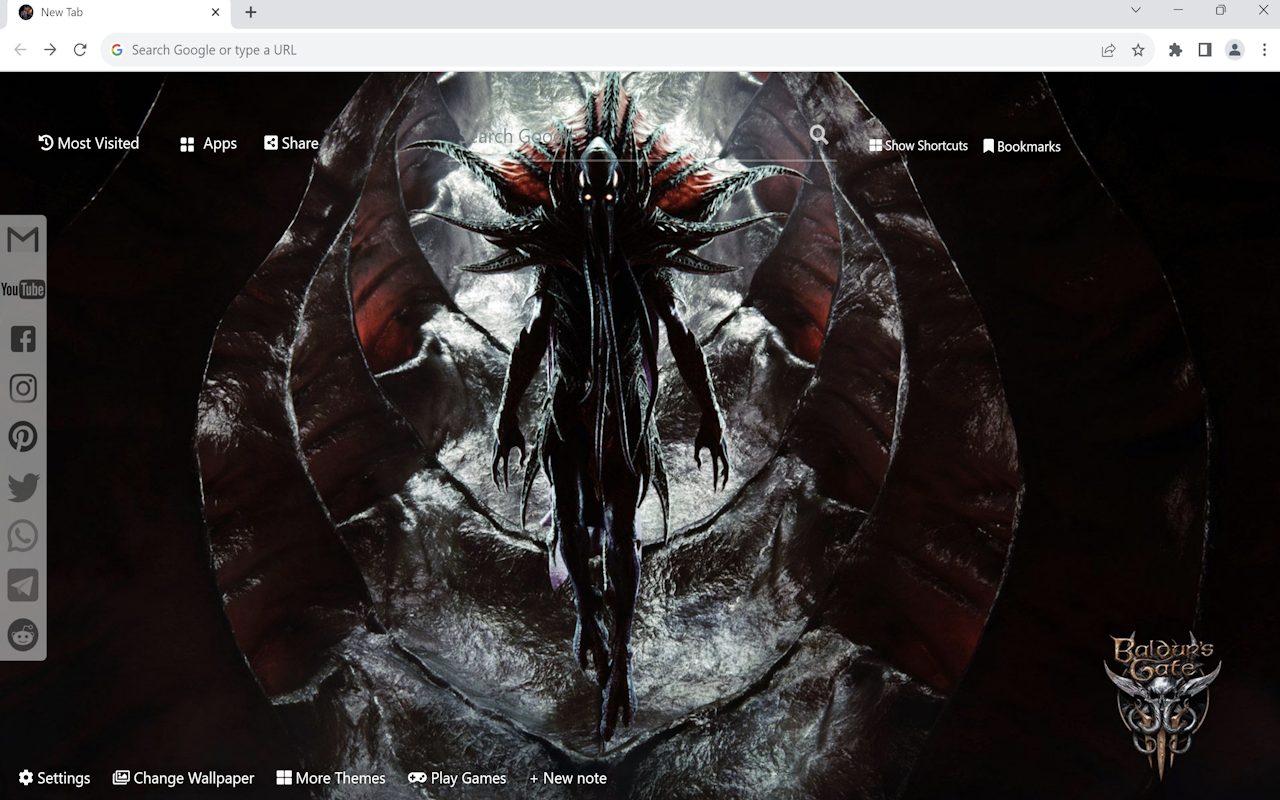Open Pinterest from the sidebar
1280x800 pixels.
(23, 437)
